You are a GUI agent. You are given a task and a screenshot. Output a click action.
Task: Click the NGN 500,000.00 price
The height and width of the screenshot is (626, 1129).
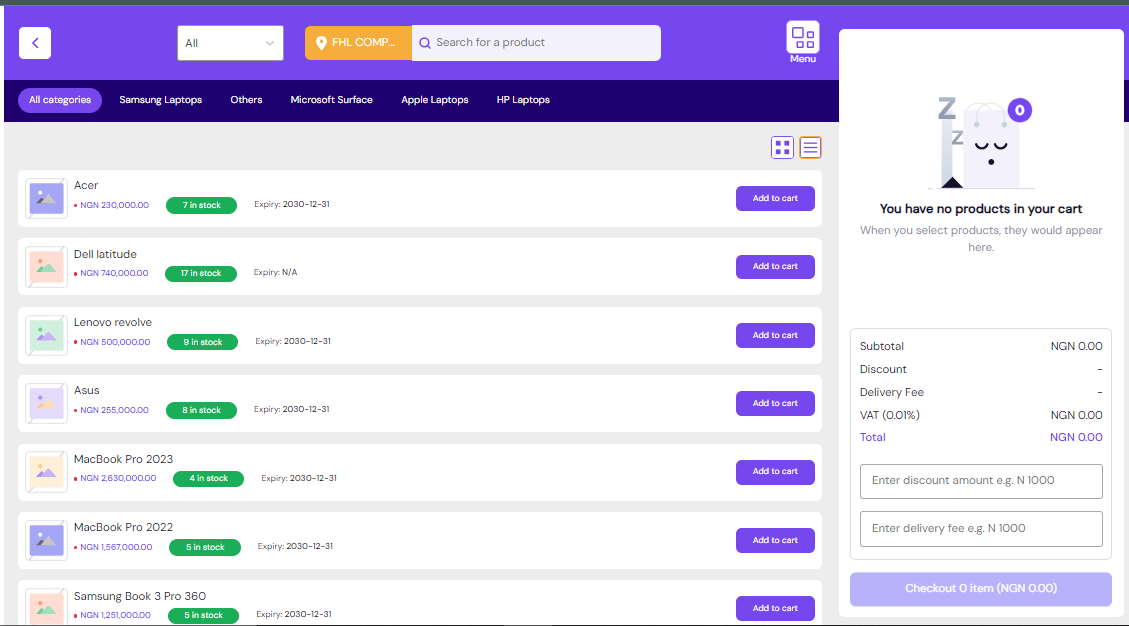[x=114, y=342]
